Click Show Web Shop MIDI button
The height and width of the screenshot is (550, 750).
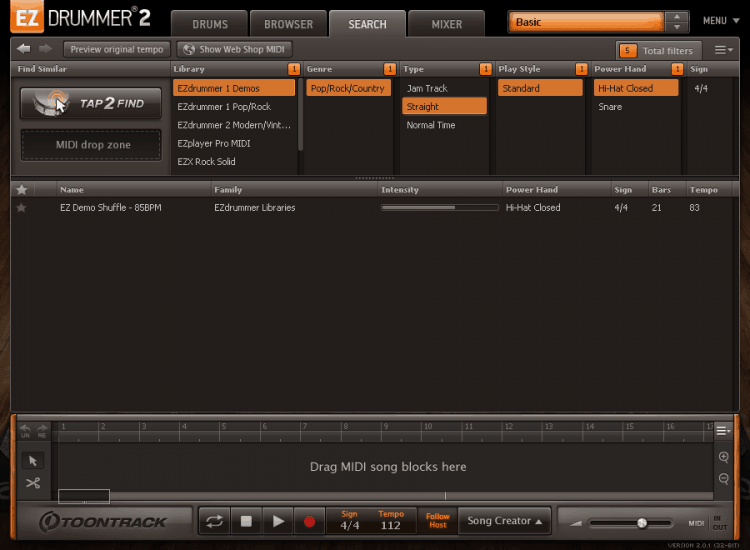[x=234, y=49]
